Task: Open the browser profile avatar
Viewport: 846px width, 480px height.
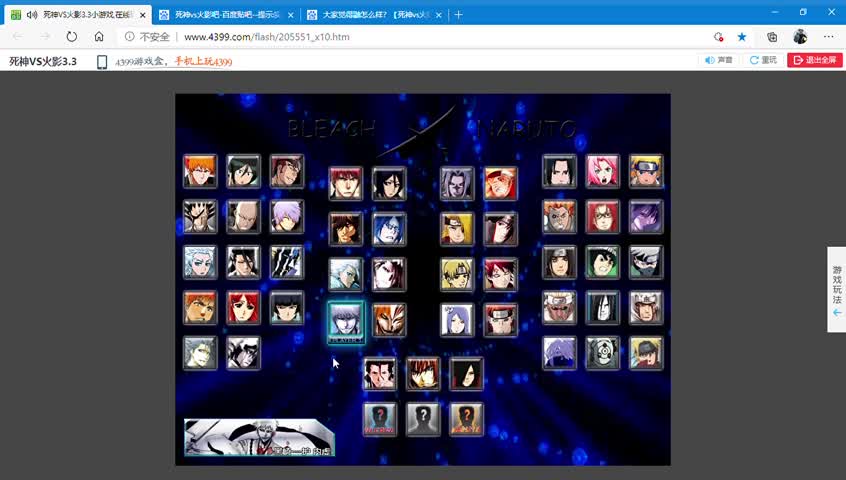Action: coord(800,37)
